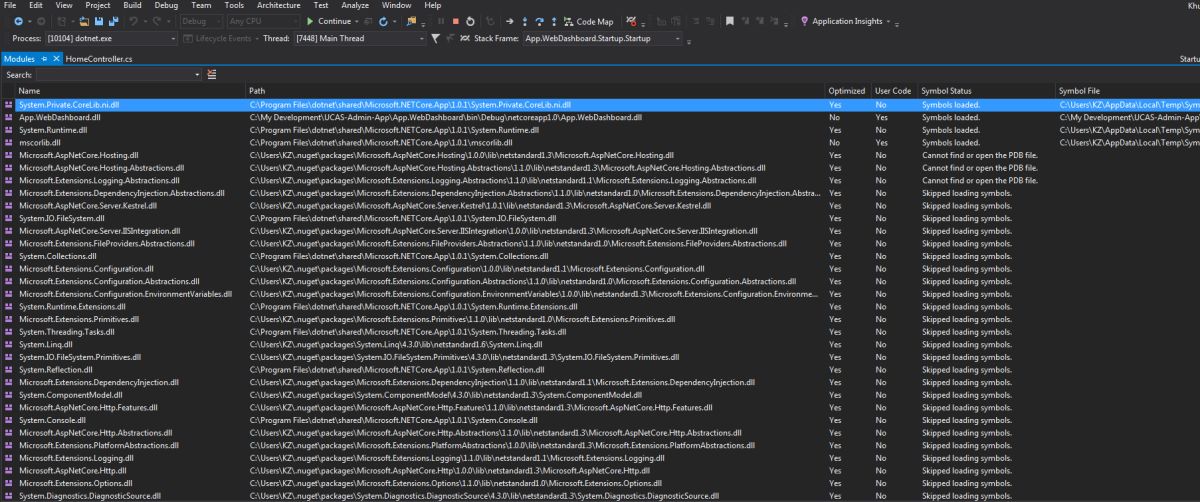Click the pin icon on Modules tab
Screen dimensions: 1200x502
coord(43,59)
